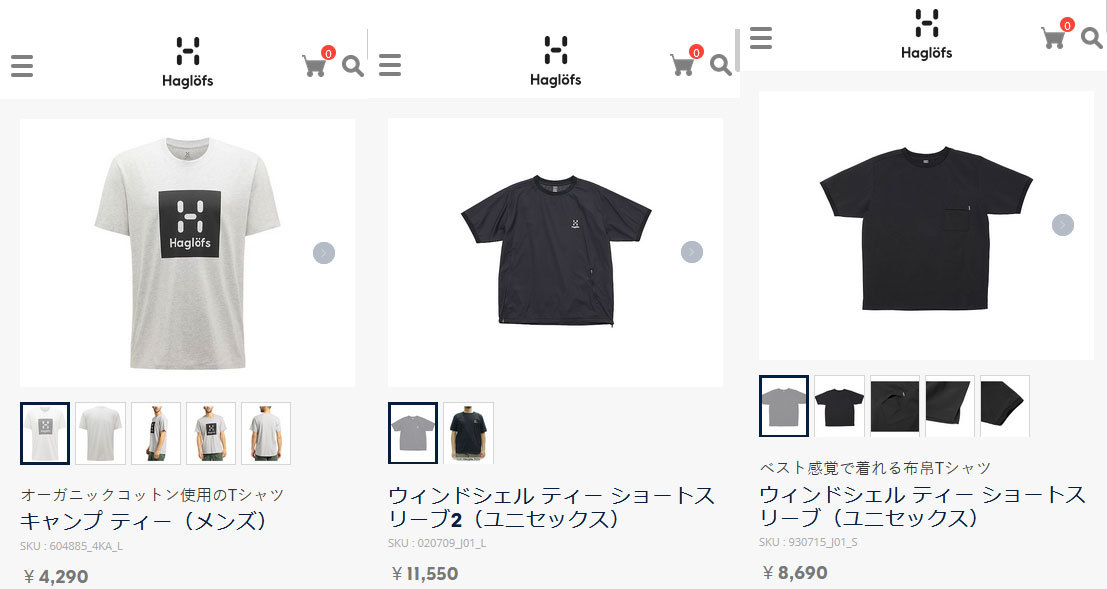Open hamburger menu in the middle header
This screenshot has height=589, width=1107.
(390, 65)
